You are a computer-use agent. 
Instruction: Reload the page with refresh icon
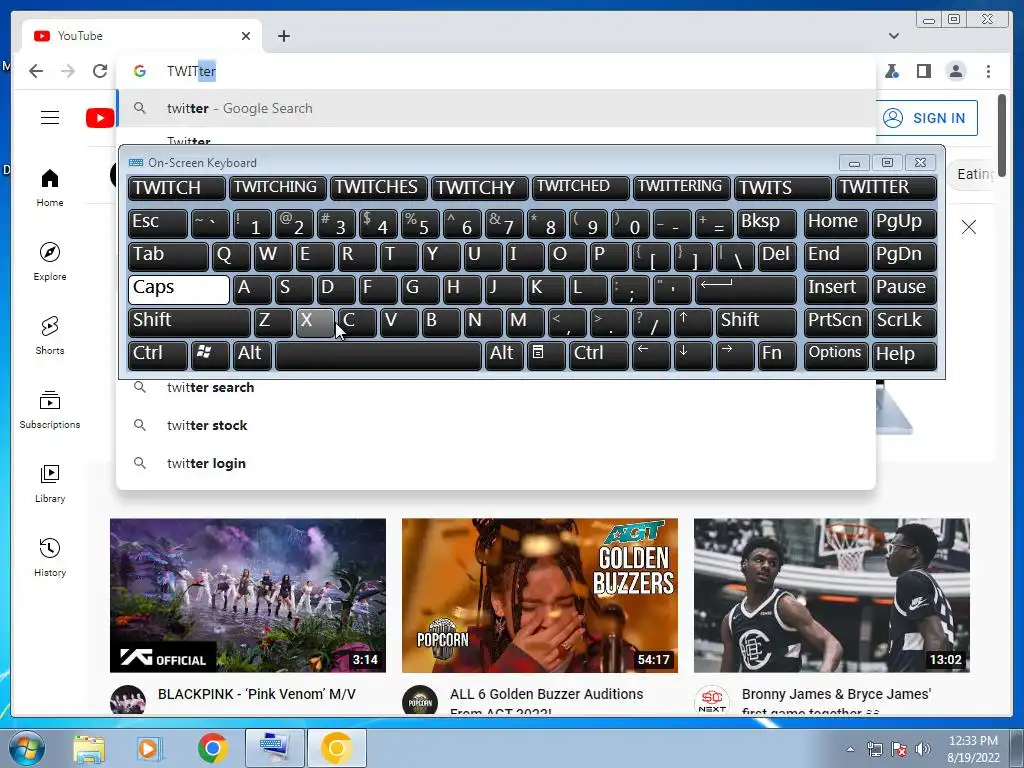(x=100, y=71)
